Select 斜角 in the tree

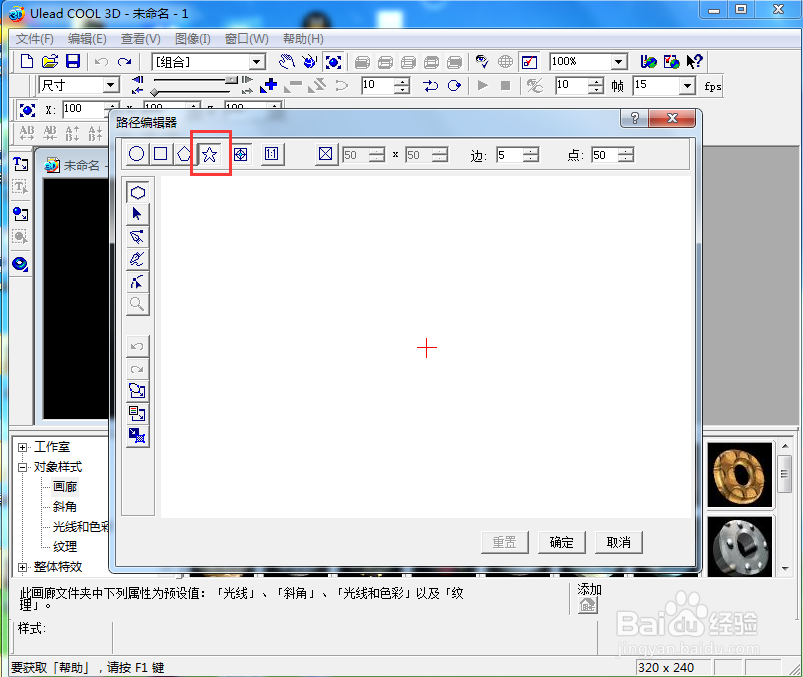(65, 507)
